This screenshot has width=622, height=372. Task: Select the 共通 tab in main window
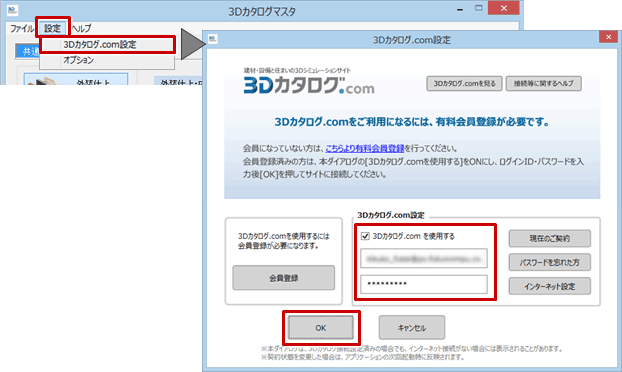point(29,52)
